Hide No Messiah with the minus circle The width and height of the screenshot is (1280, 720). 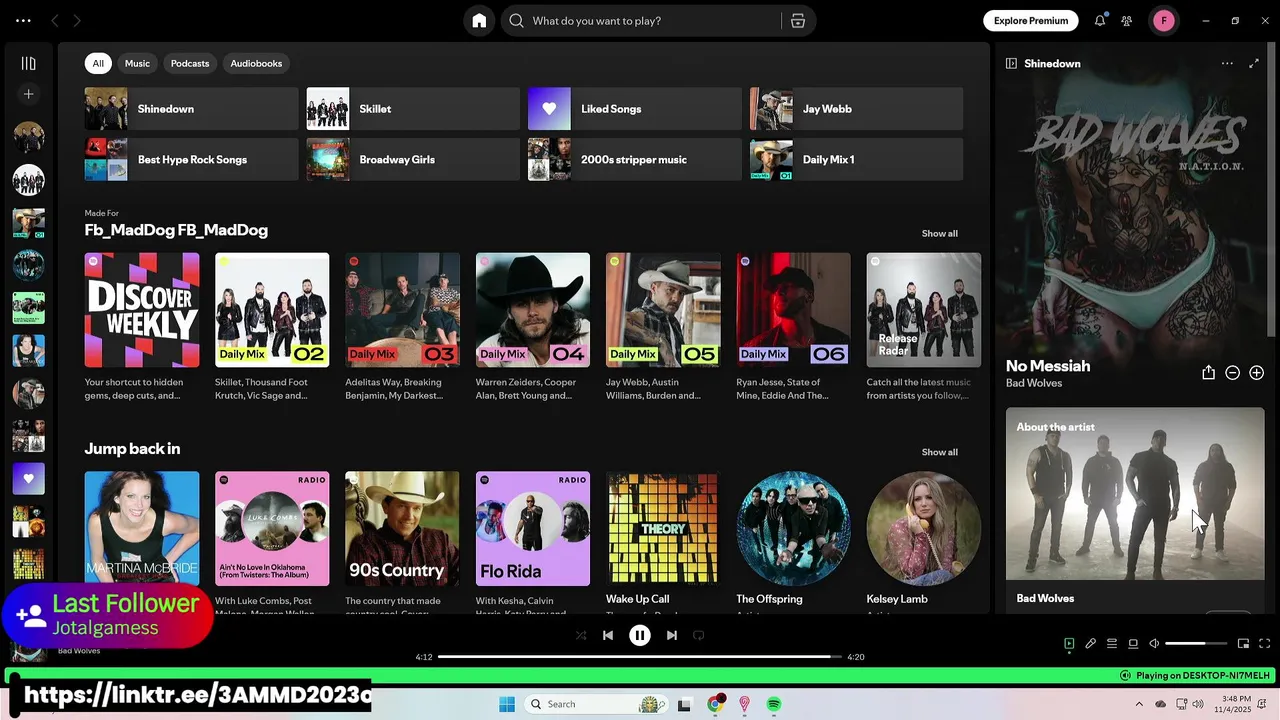pyautogui.click(x=1232, y=372)
